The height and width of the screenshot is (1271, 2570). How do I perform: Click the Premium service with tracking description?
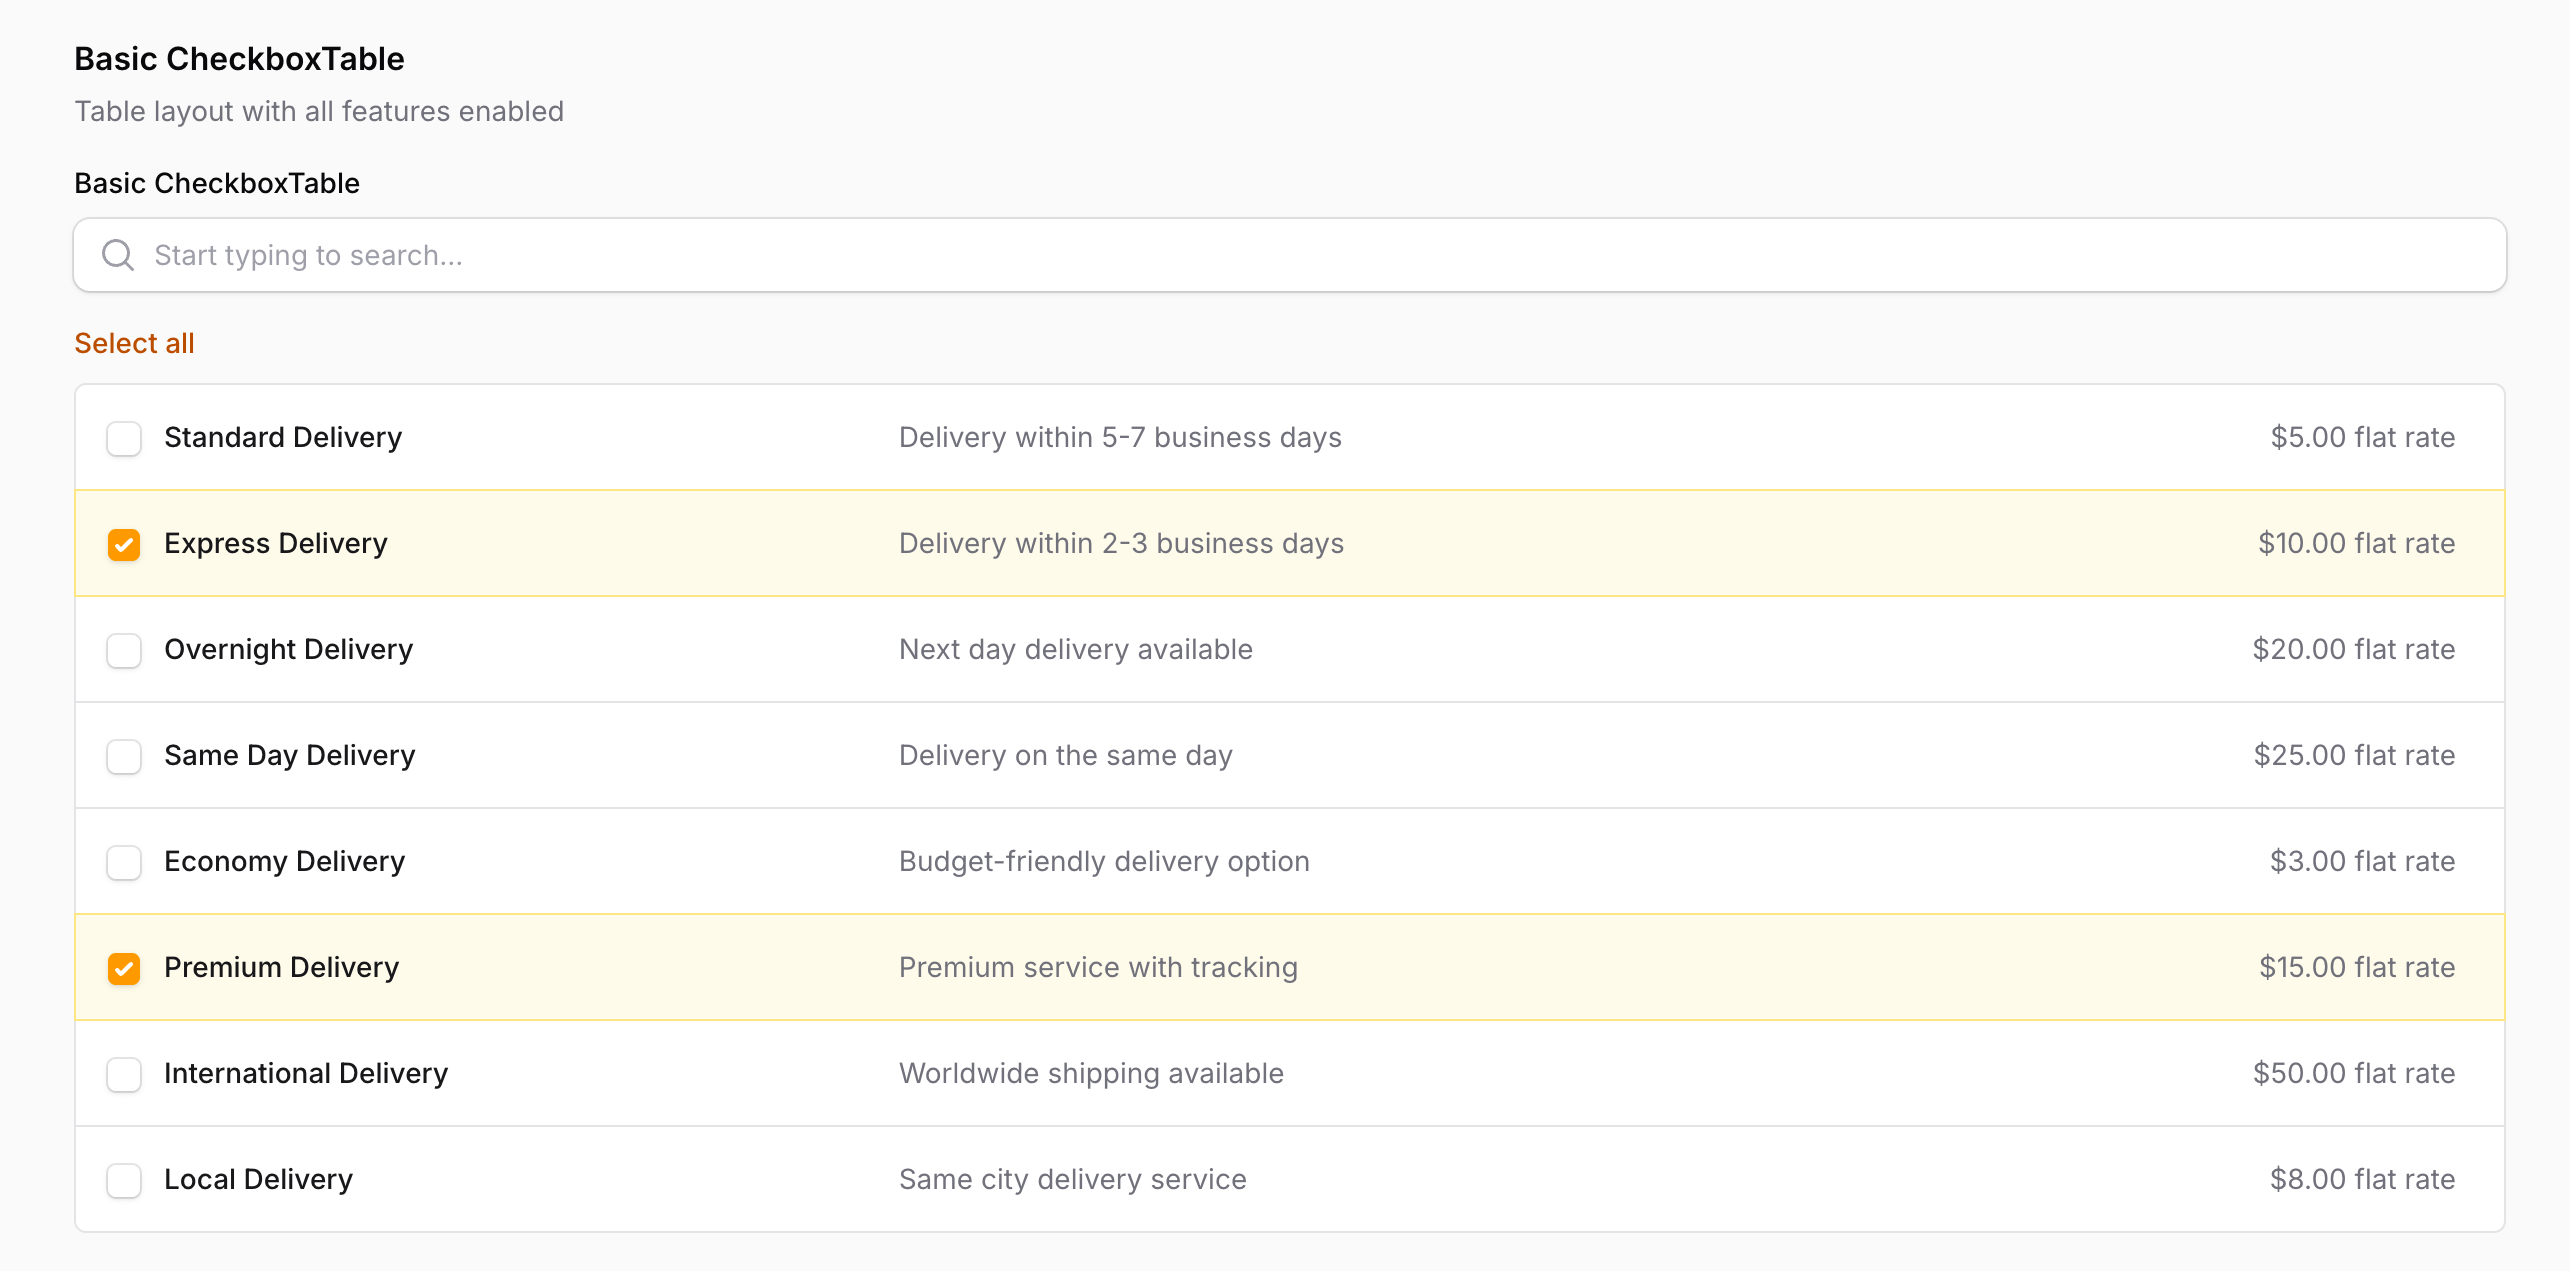[x=1098, y=967]
